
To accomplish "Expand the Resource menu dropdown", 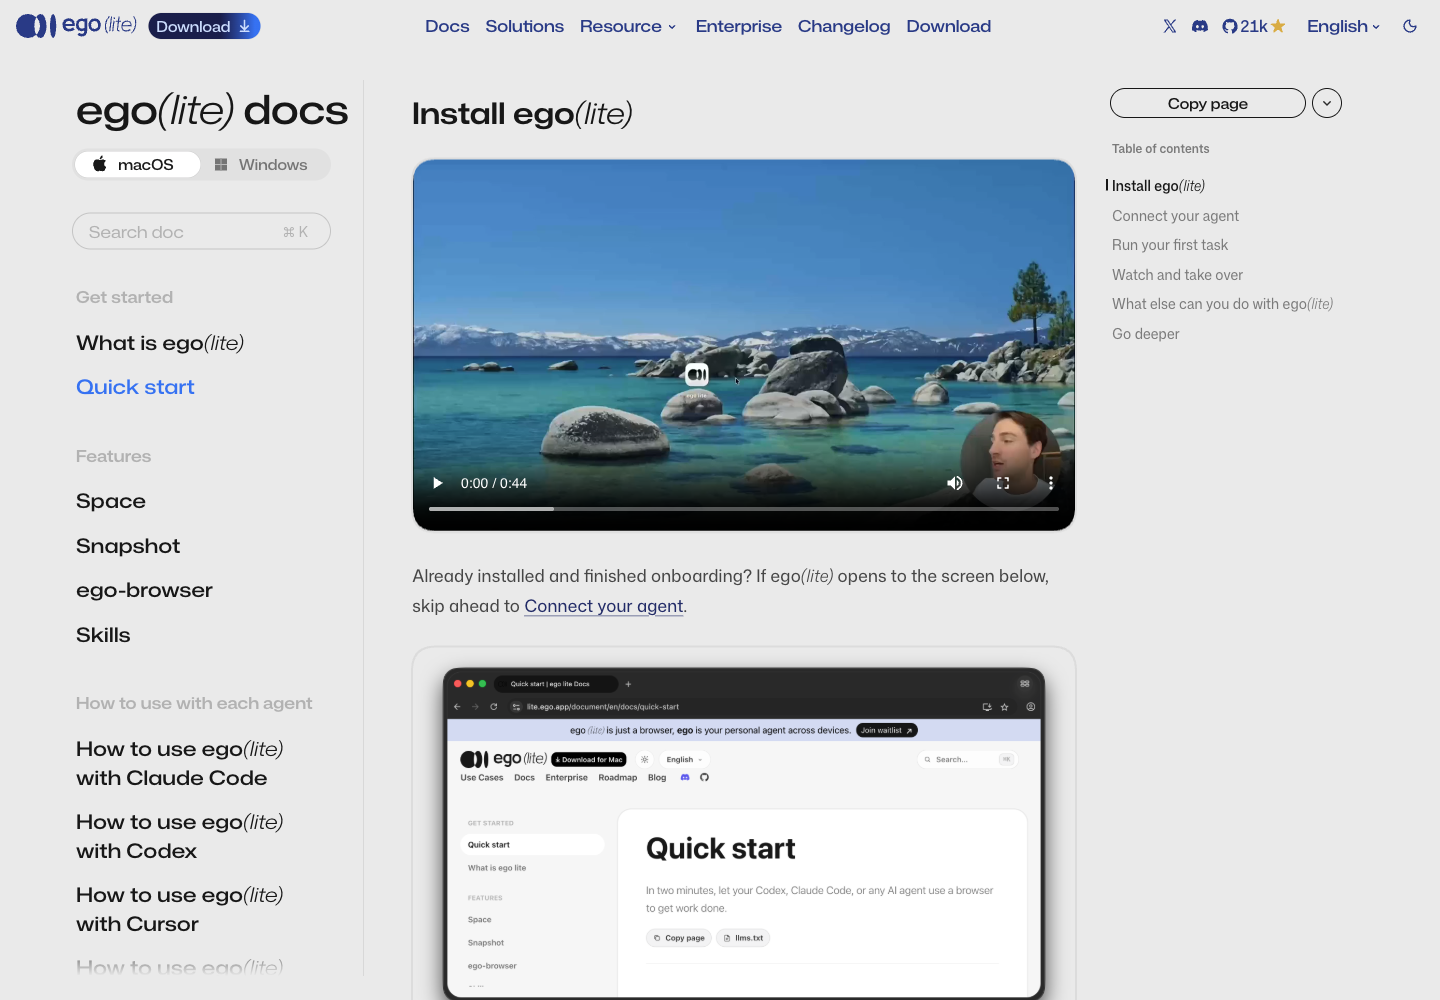I will click(628, 26).
